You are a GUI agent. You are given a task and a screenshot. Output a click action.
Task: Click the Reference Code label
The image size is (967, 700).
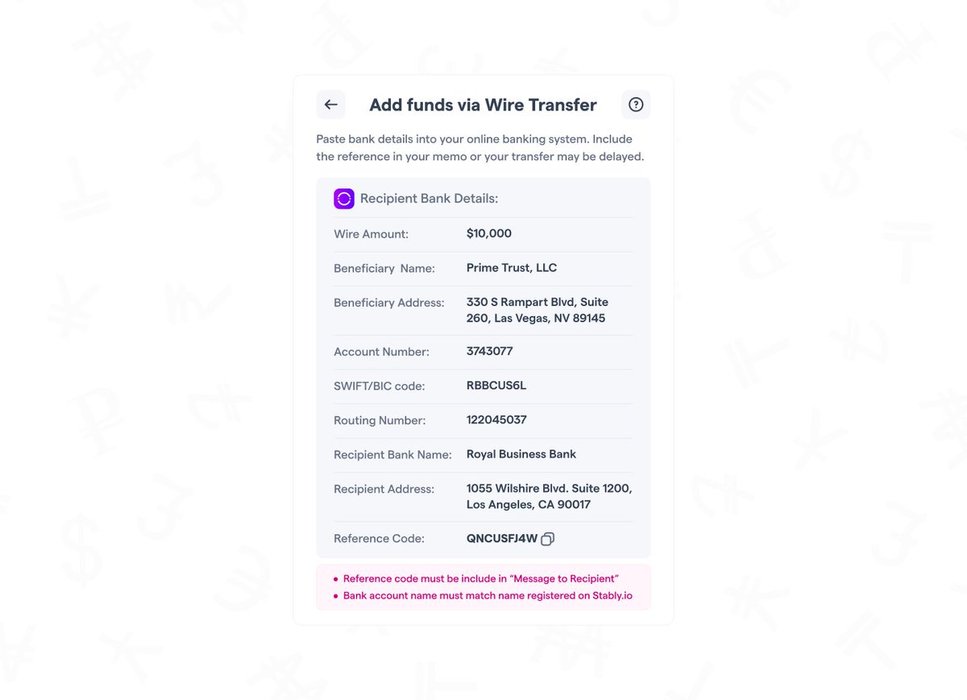379,539
